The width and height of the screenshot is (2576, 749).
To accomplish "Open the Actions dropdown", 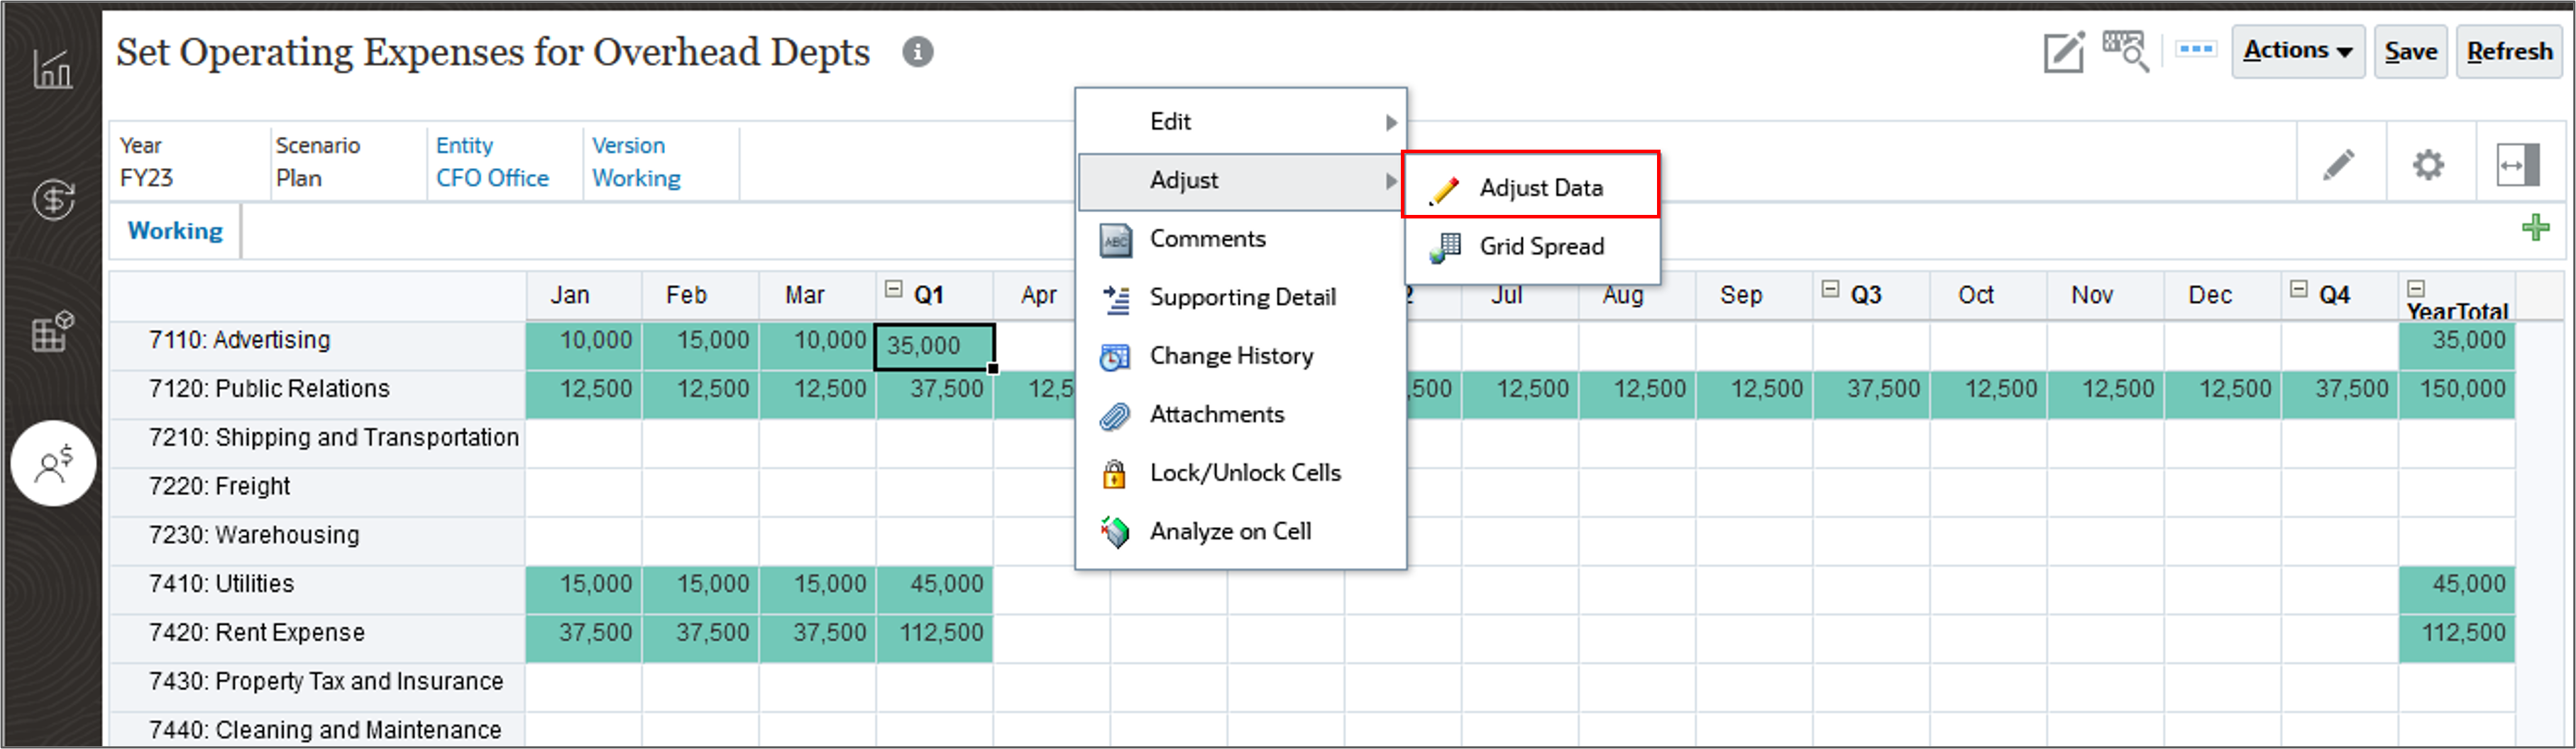I will coord(2297,49).
